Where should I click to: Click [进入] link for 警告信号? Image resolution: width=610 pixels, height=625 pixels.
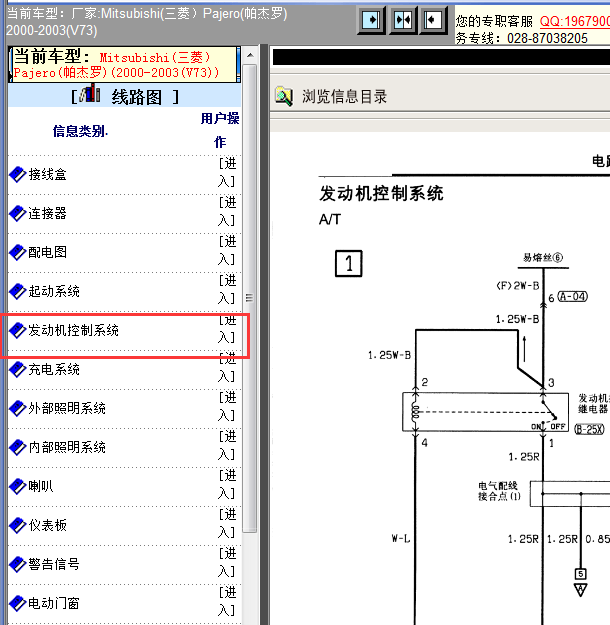coord(228,563)
